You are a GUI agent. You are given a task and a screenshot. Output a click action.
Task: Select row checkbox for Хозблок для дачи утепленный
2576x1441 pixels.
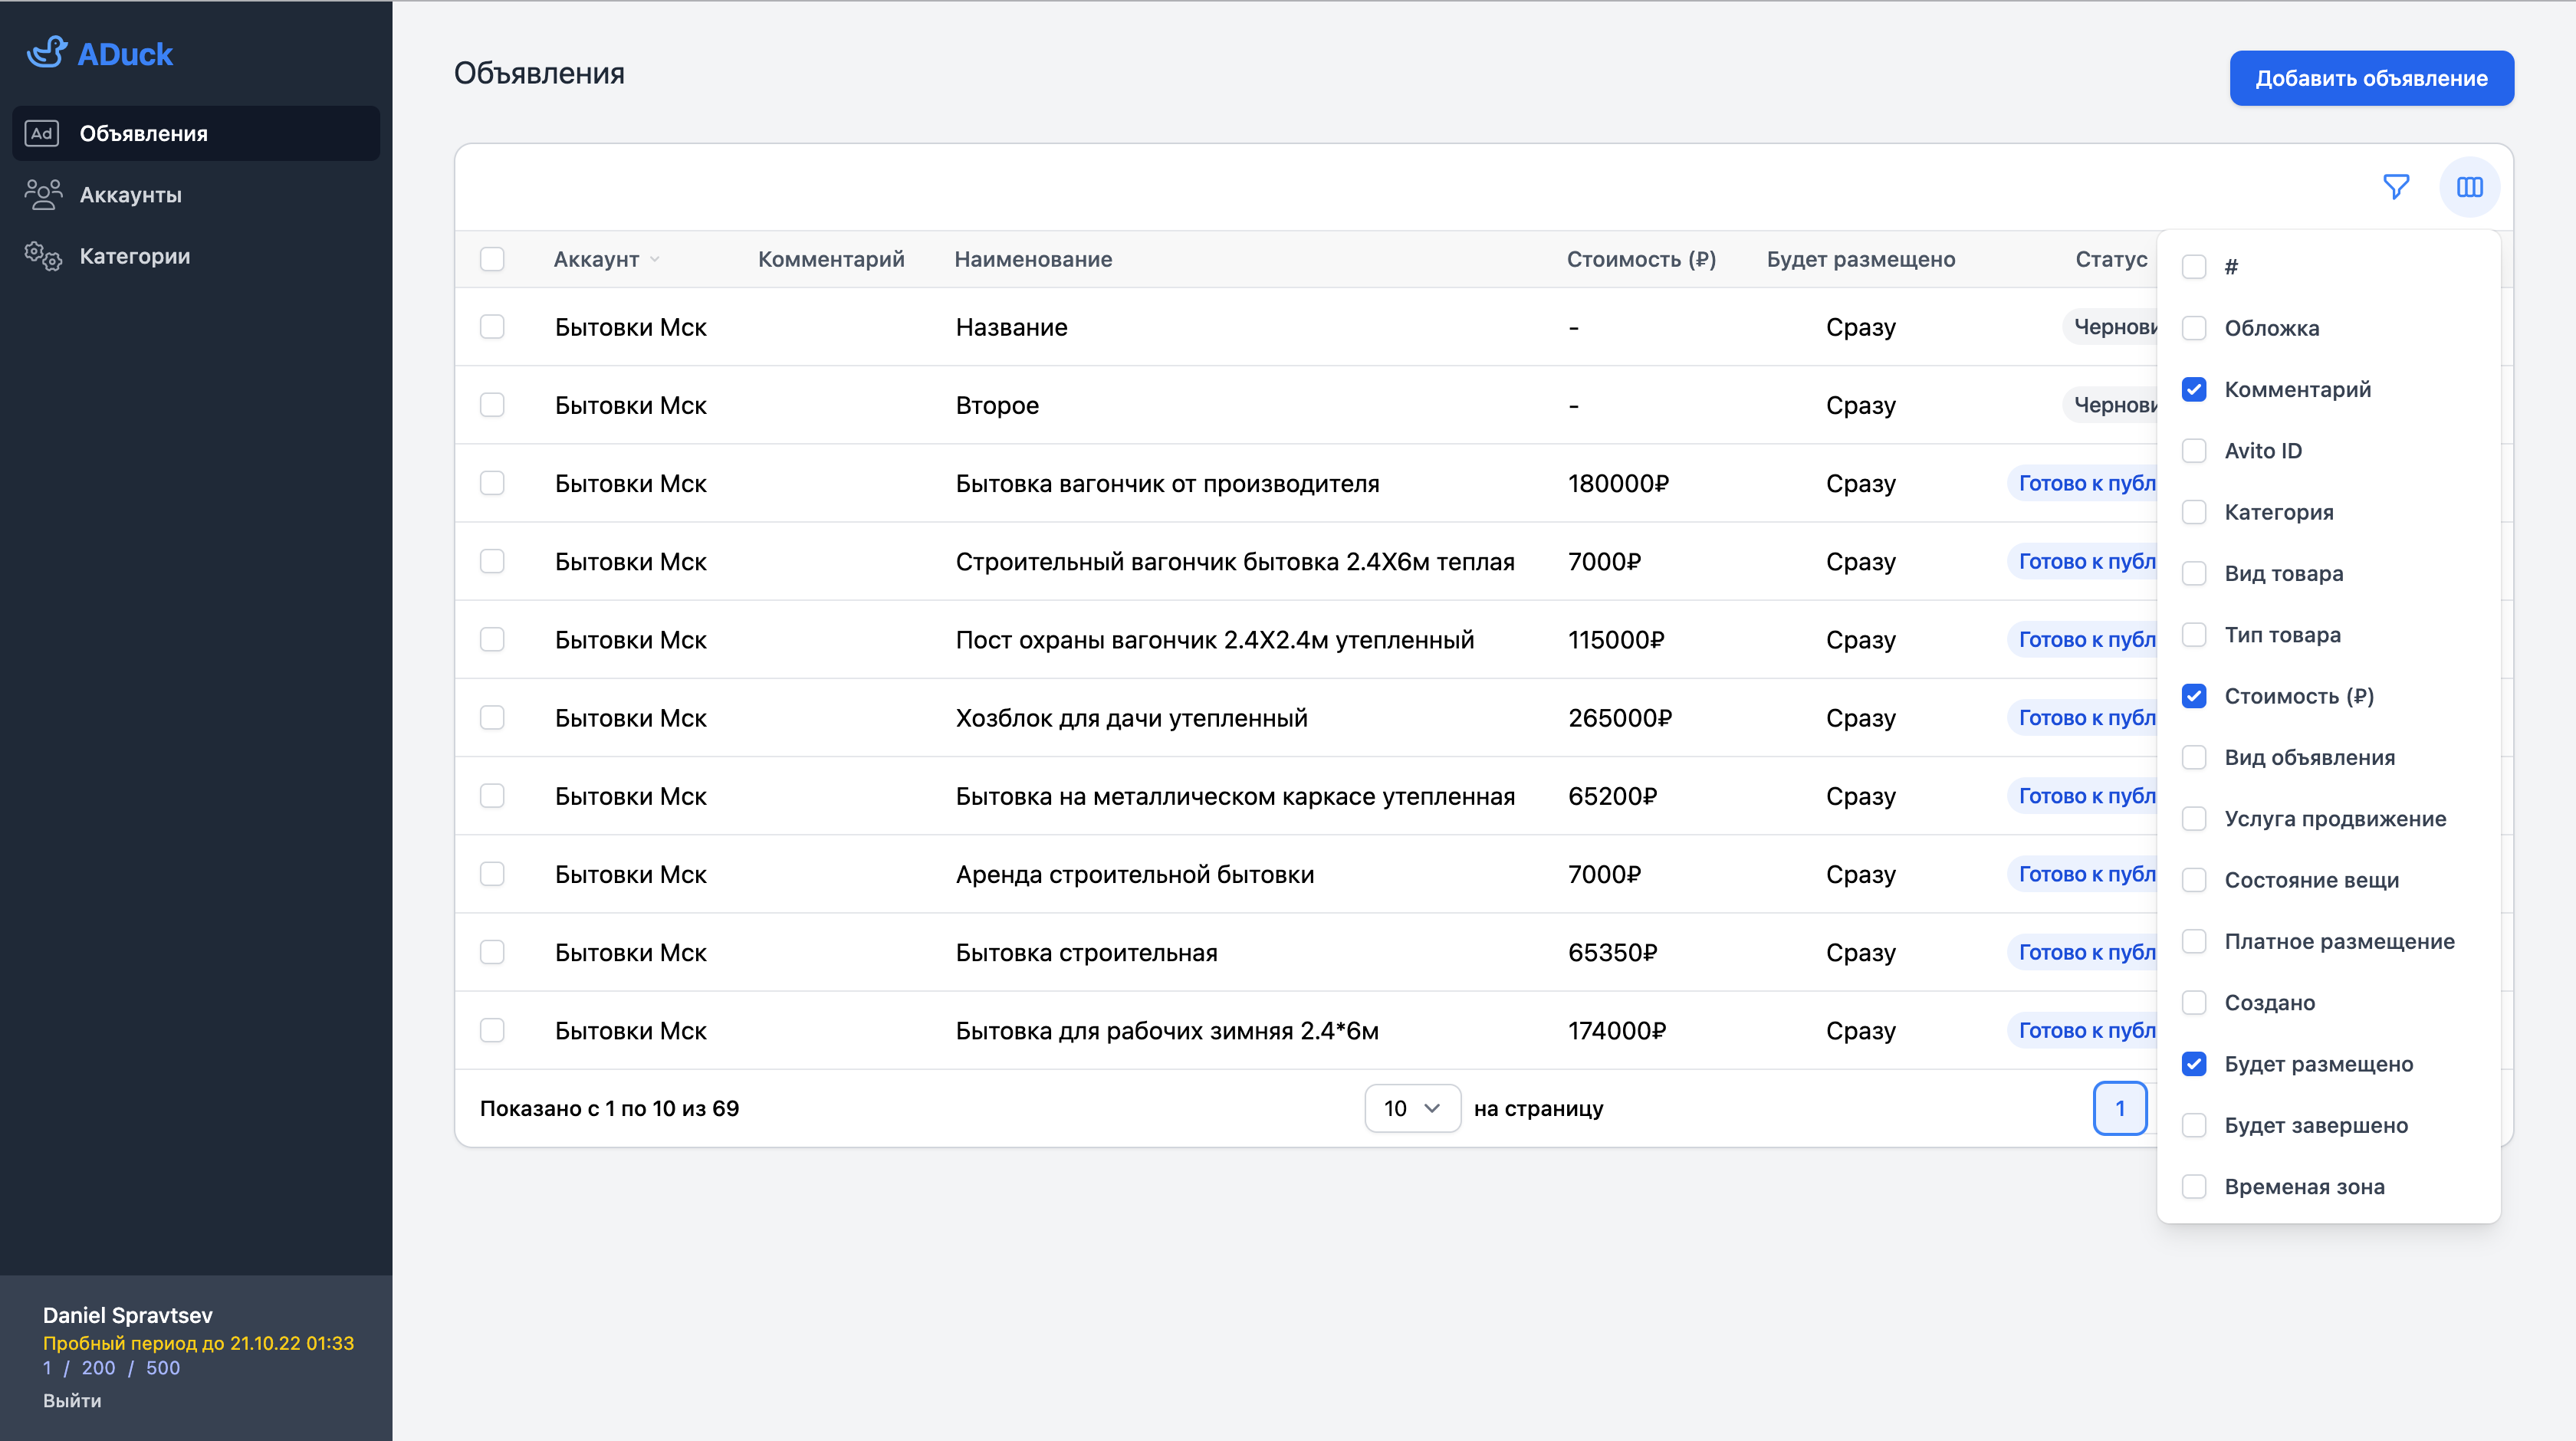(492, 717)
